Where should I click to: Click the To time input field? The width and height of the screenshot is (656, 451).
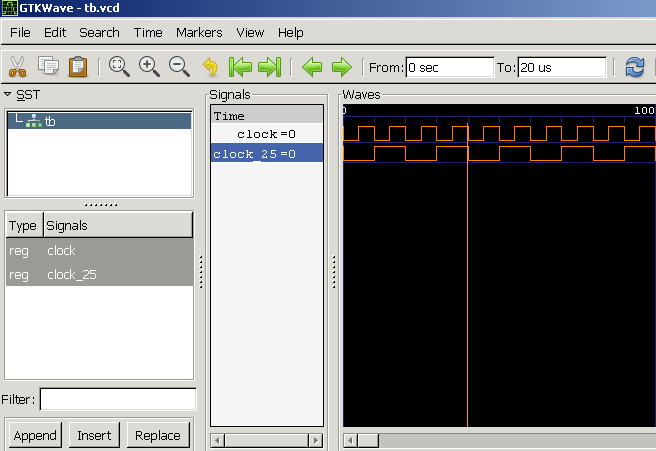click(x=562, y=67)
